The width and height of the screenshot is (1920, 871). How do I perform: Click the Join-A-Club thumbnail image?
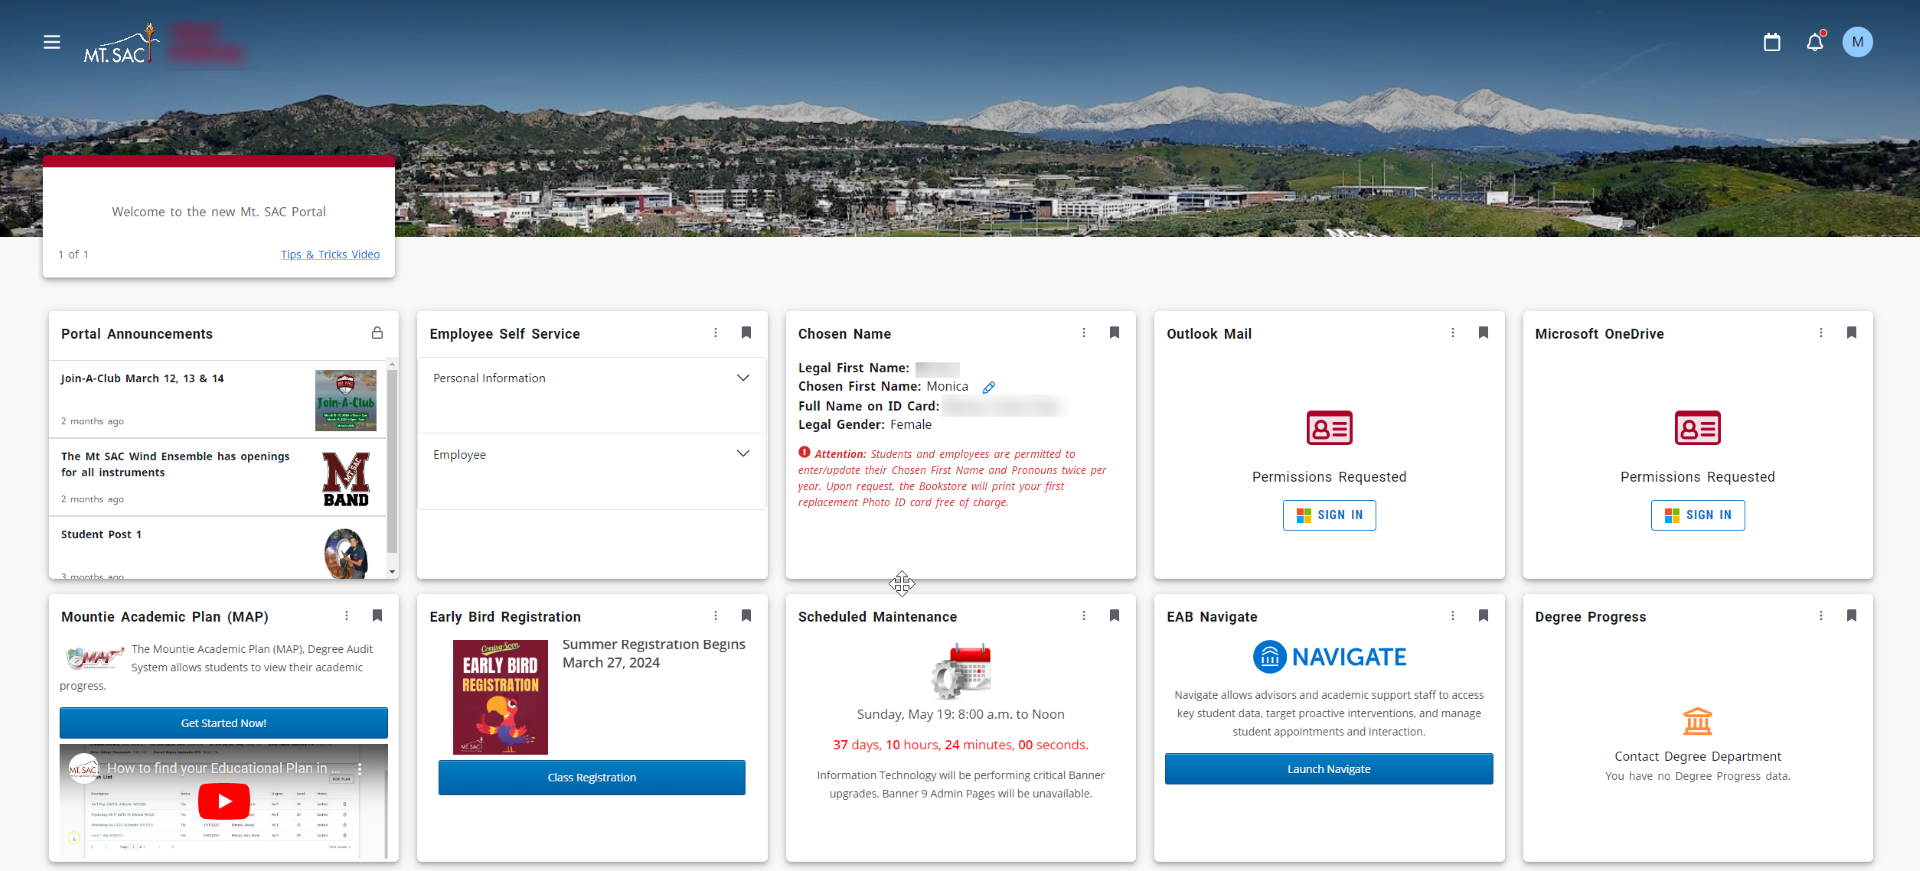(346, 400)
